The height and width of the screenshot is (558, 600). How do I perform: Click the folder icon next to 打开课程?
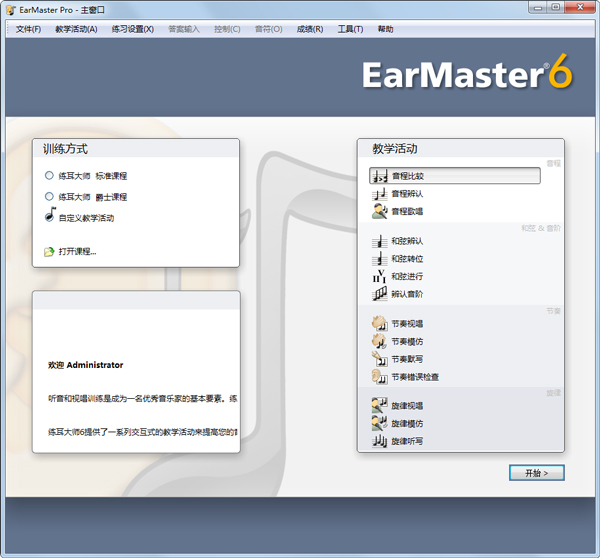pyautogui.click(x=49, y=252)
